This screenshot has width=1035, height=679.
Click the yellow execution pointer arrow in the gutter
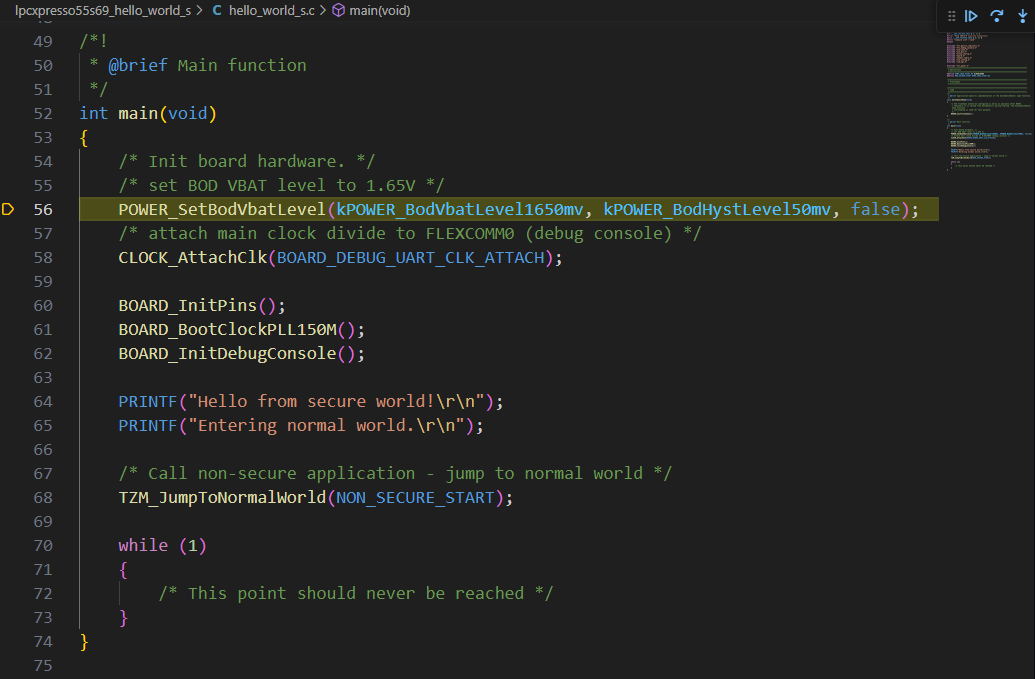click(6, 209)
